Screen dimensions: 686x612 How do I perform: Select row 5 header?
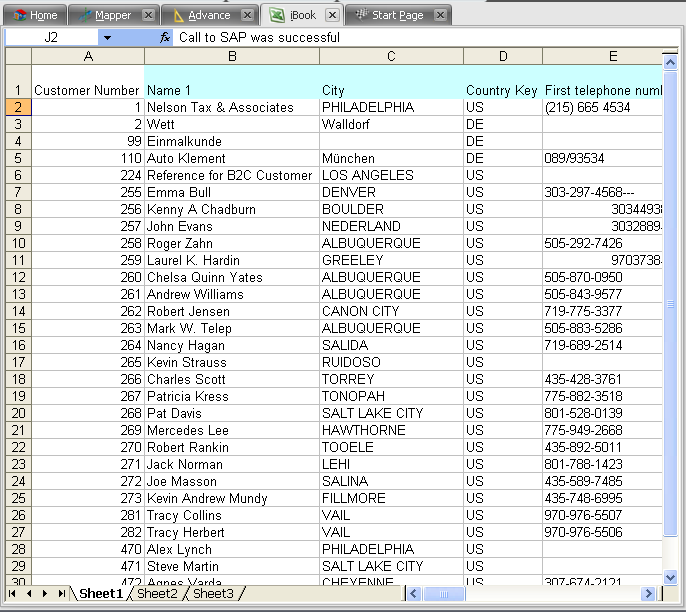(18, 158)
